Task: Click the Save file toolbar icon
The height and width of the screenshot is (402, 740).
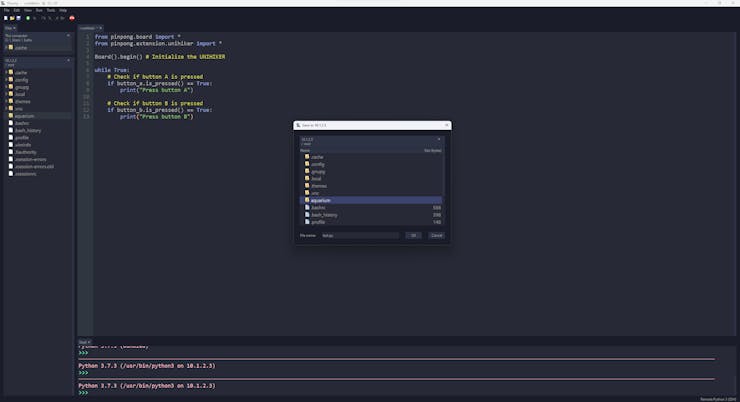Action: coord(18,18)
